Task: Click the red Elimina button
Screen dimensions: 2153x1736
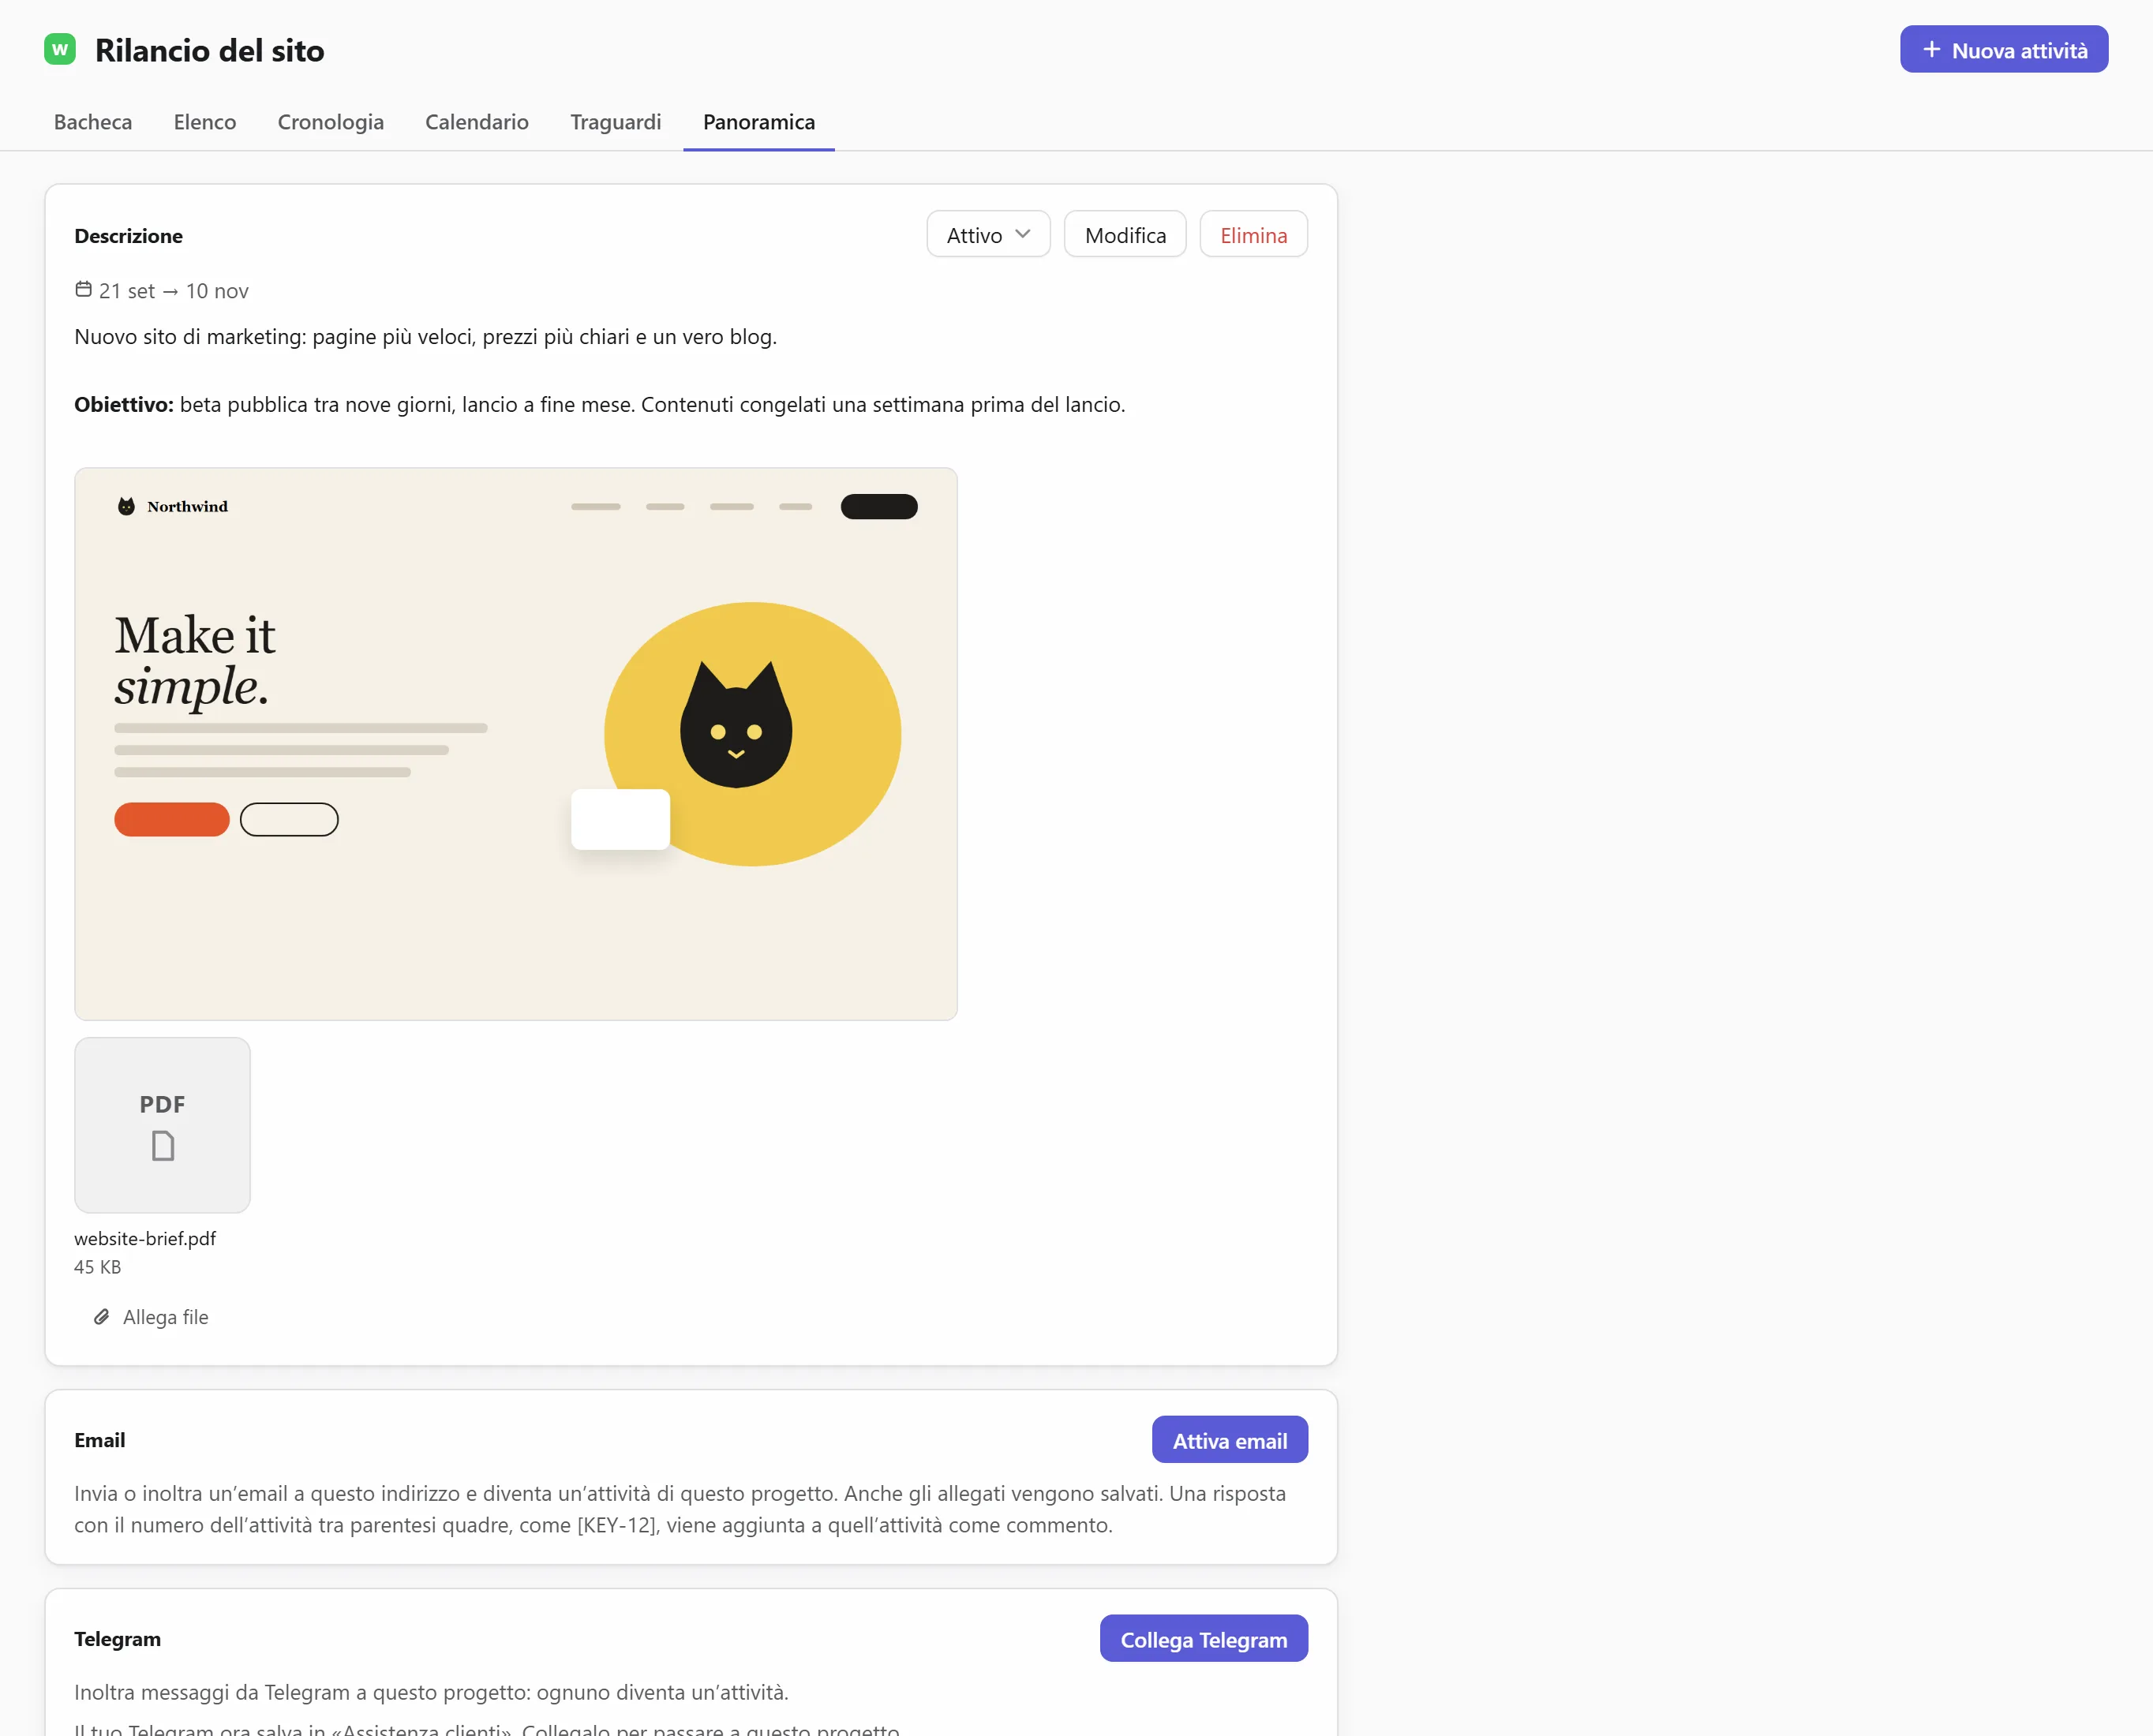Action: pos(1254,234)
